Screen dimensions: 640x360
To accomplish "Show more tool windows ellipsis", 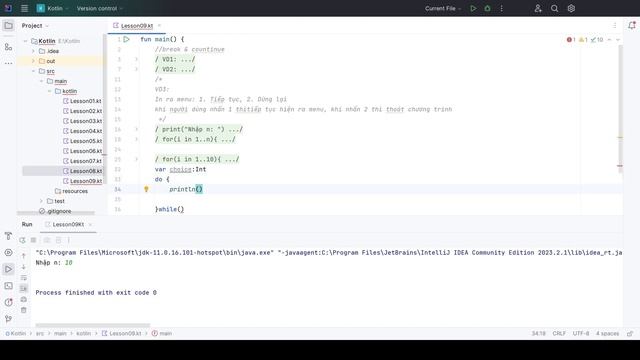I will click(8, 63).
